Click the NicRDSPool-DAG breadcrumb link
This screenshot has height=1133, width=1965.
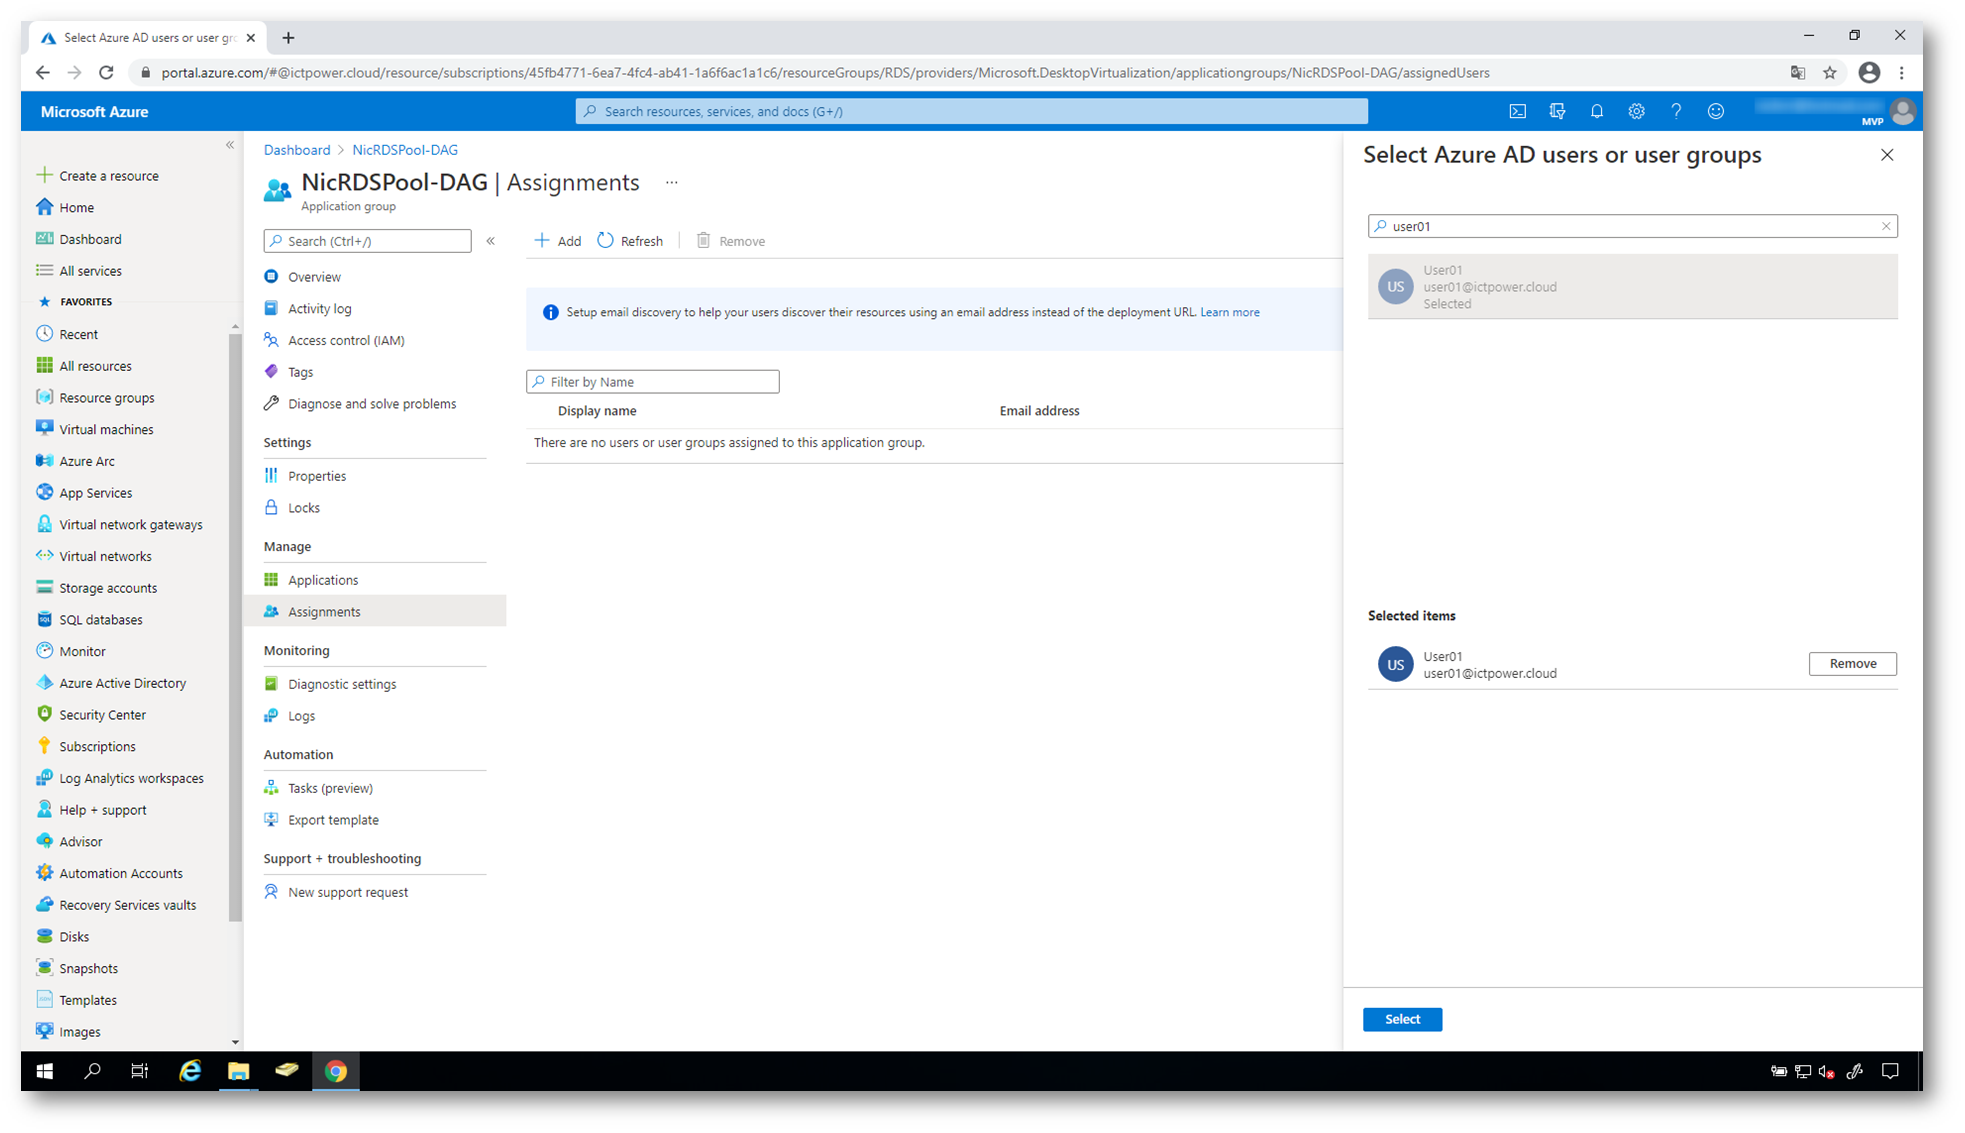point(405,150)
